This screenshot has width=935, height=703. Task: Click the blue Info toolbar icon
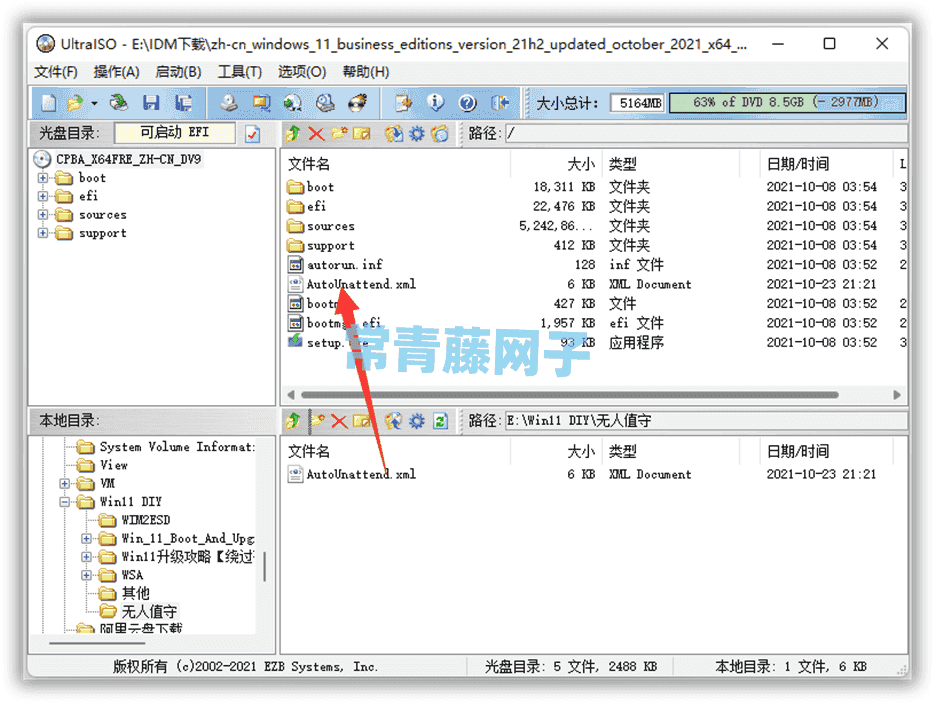pyautogui.click(x=436, y=103)
